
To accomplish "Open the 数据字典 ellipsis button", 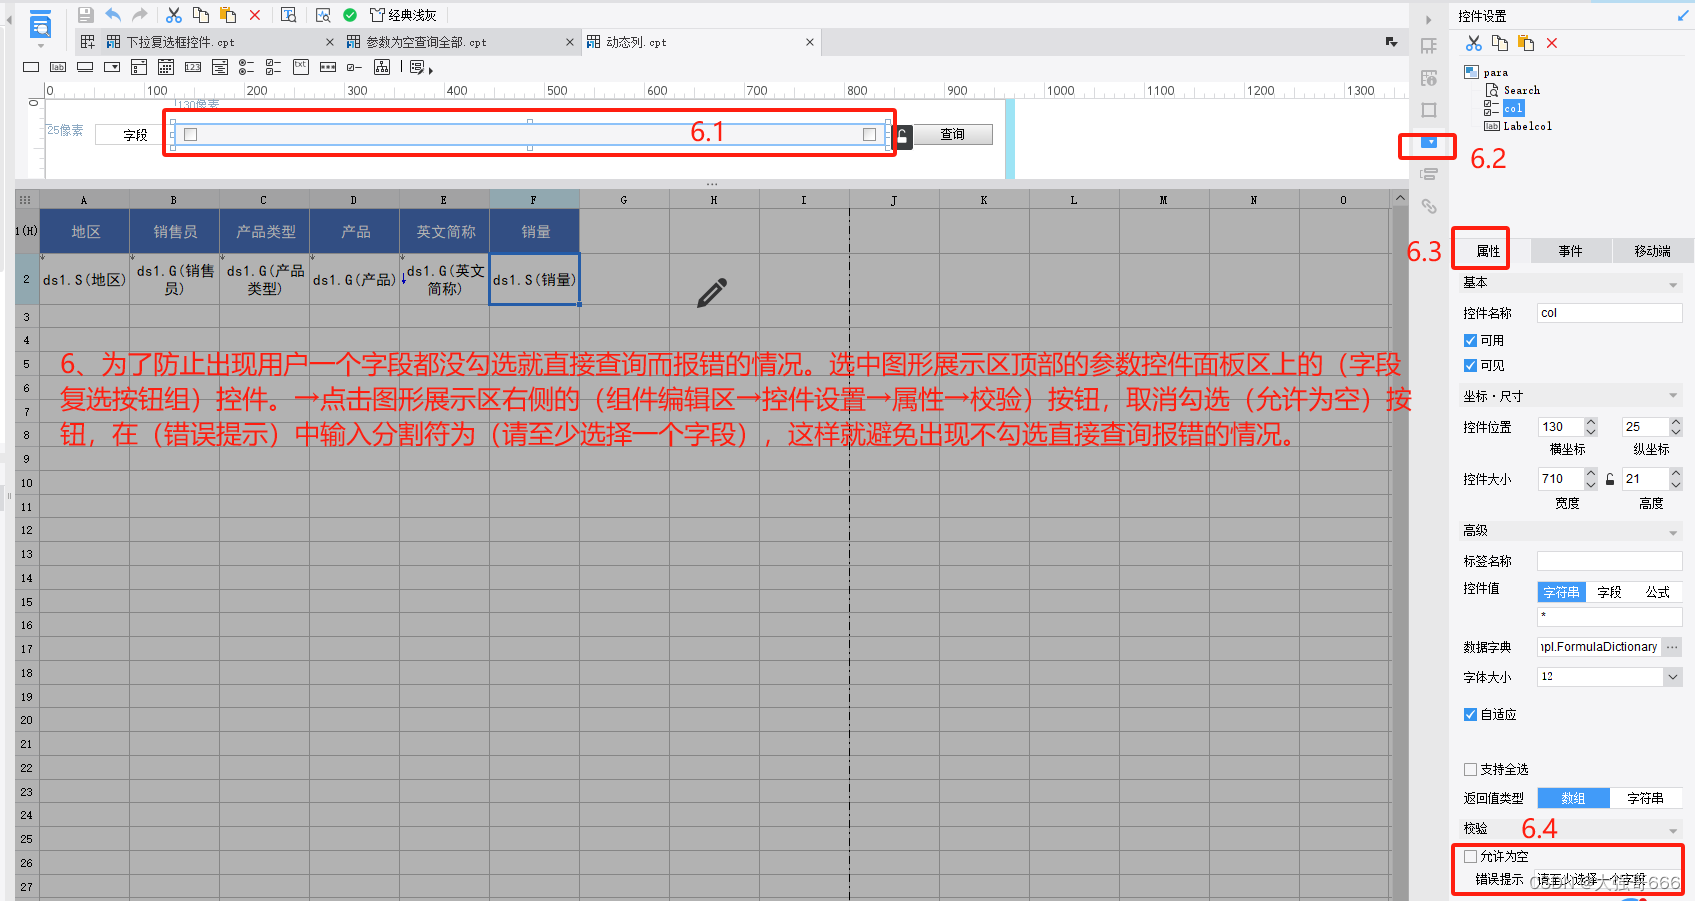I will pyautogui.click(x=1672, y=647).
